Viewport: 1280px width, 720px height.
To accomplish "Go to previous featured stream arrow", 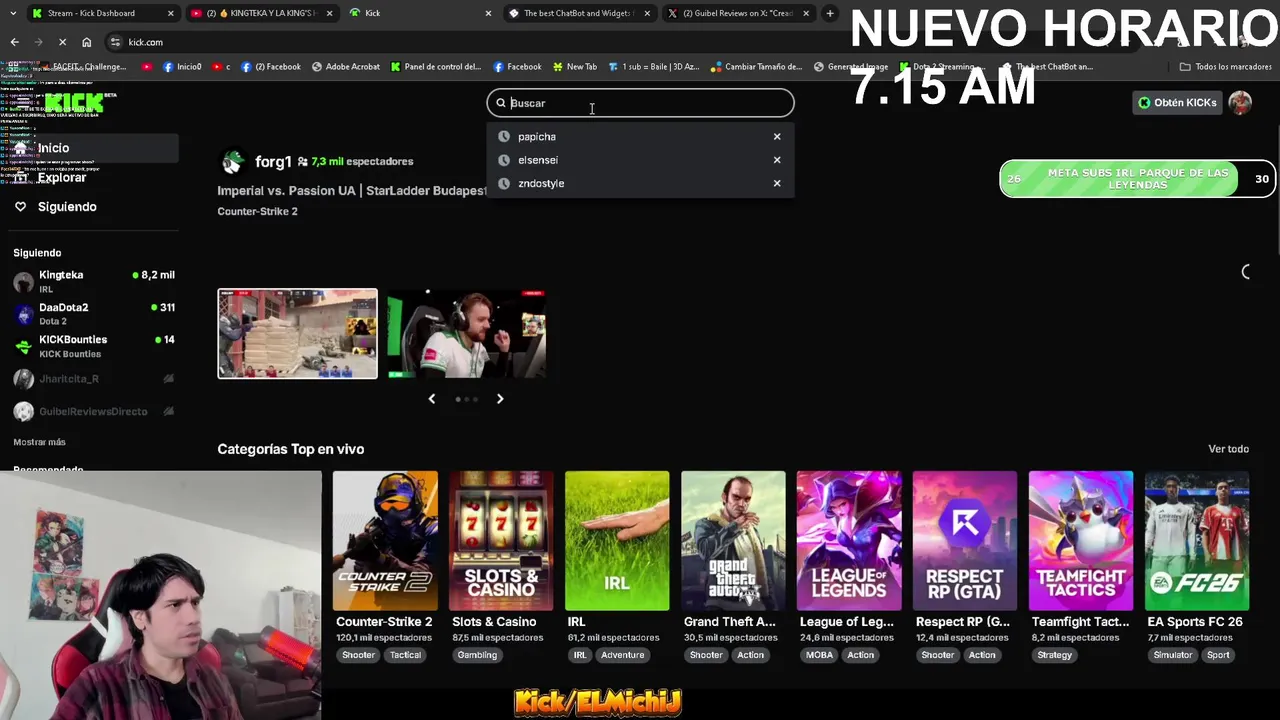I will [432, 399].
